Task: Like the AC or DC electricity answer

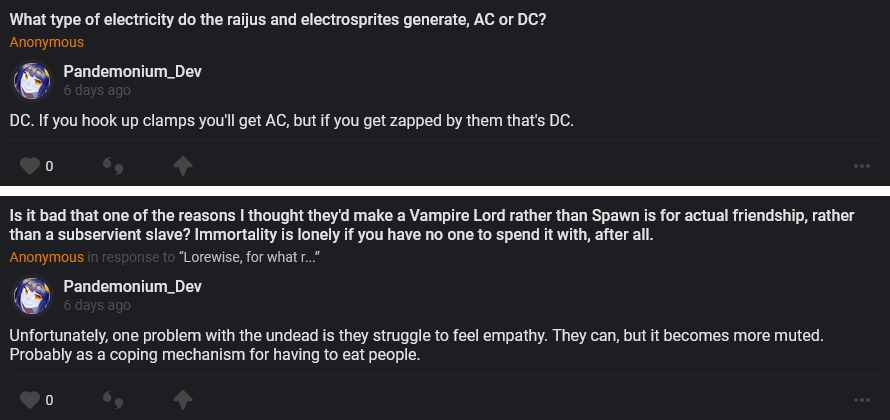Action: pos(30,166)
